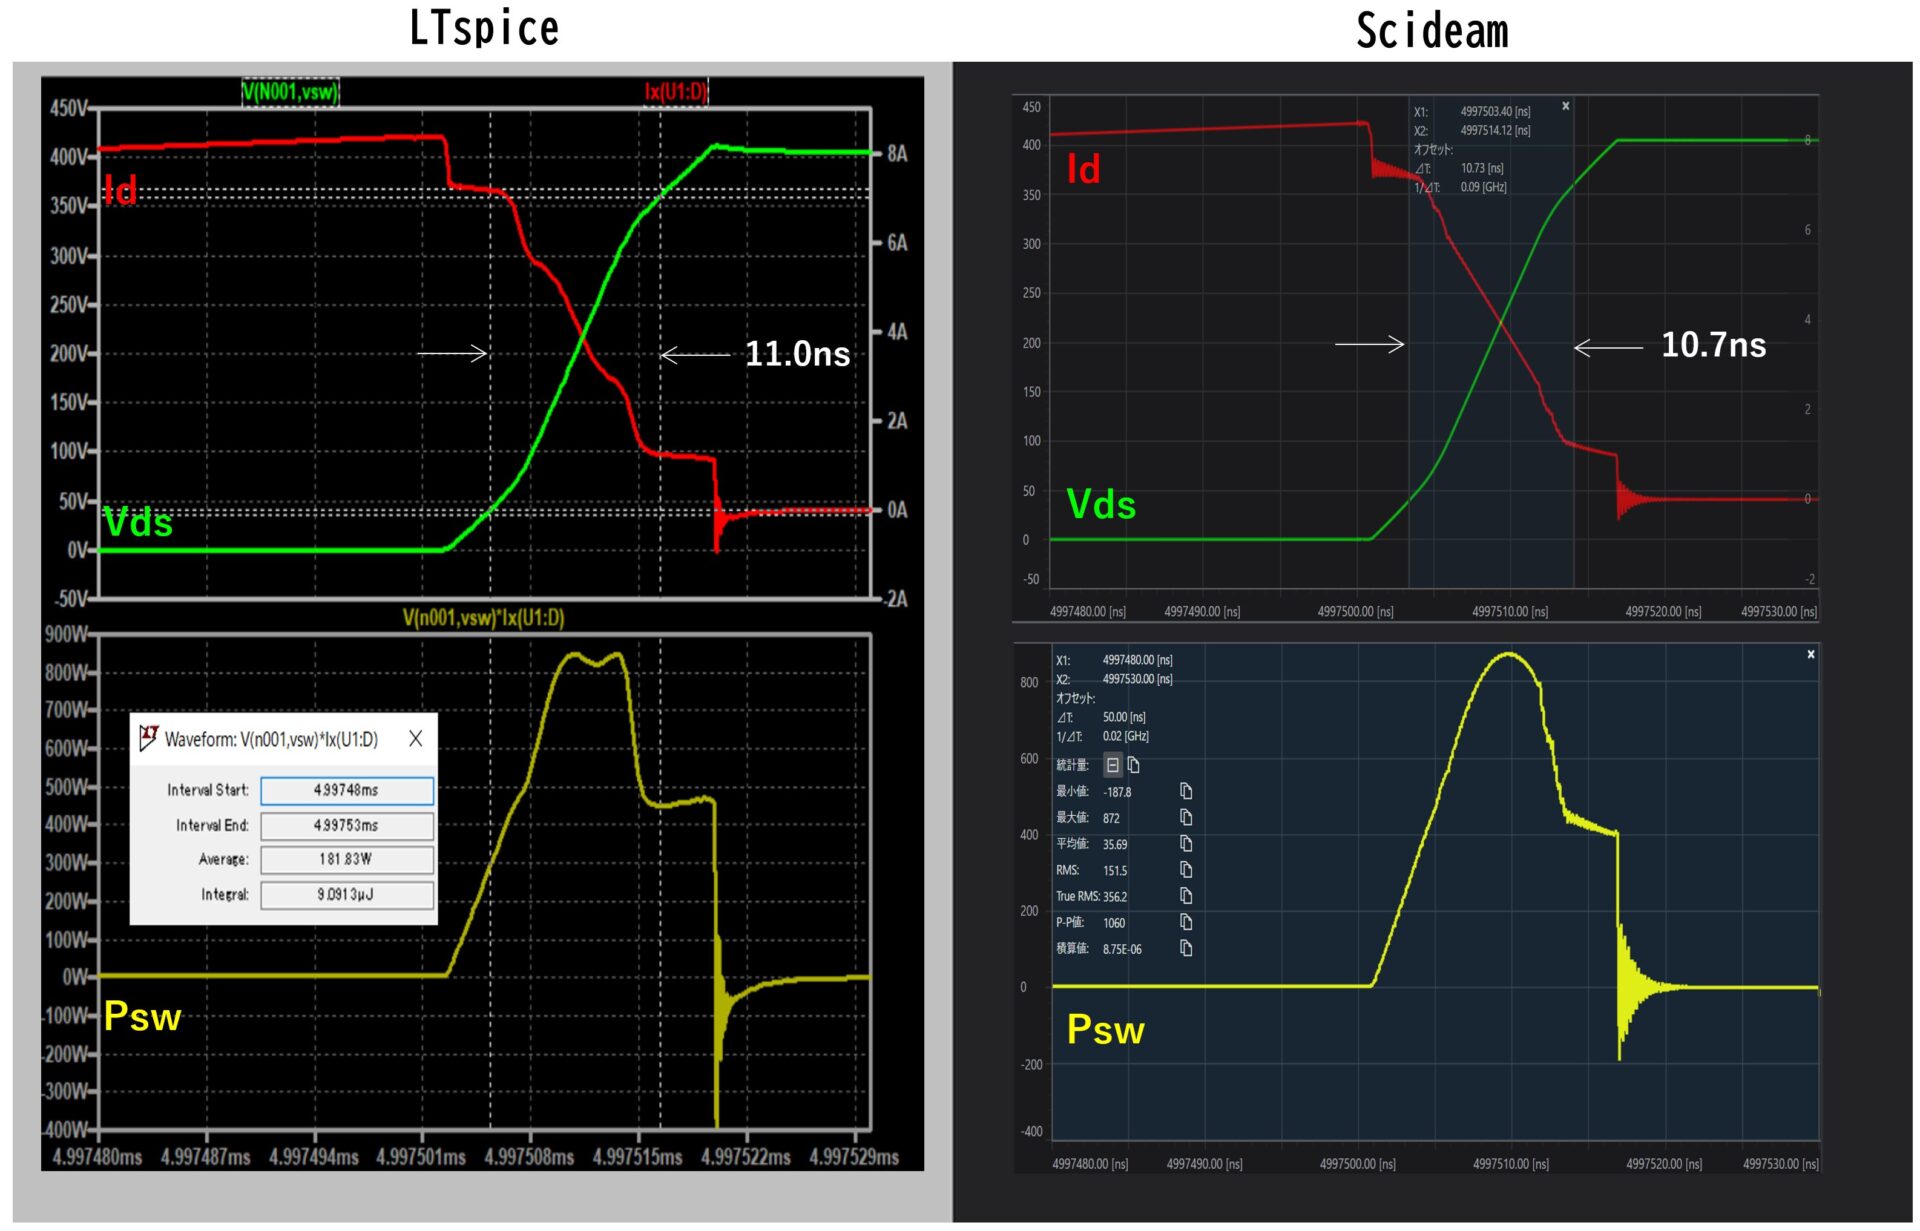The image size is (1920, 1231).
Task: Copy all 統計量 statistics at once
Action: pyautogui.click(x=1134, y=765)
